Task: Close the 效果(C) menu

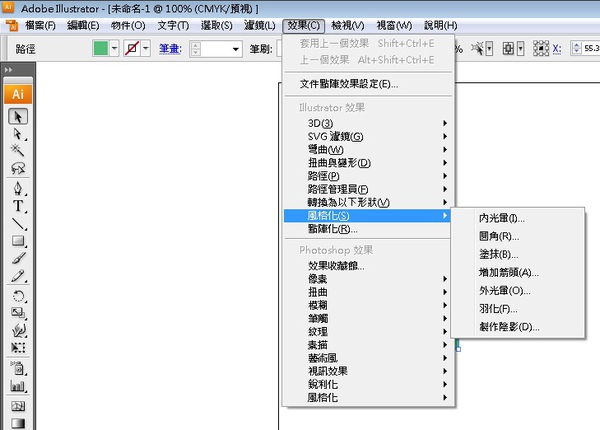Action: (x=303, y=26)
